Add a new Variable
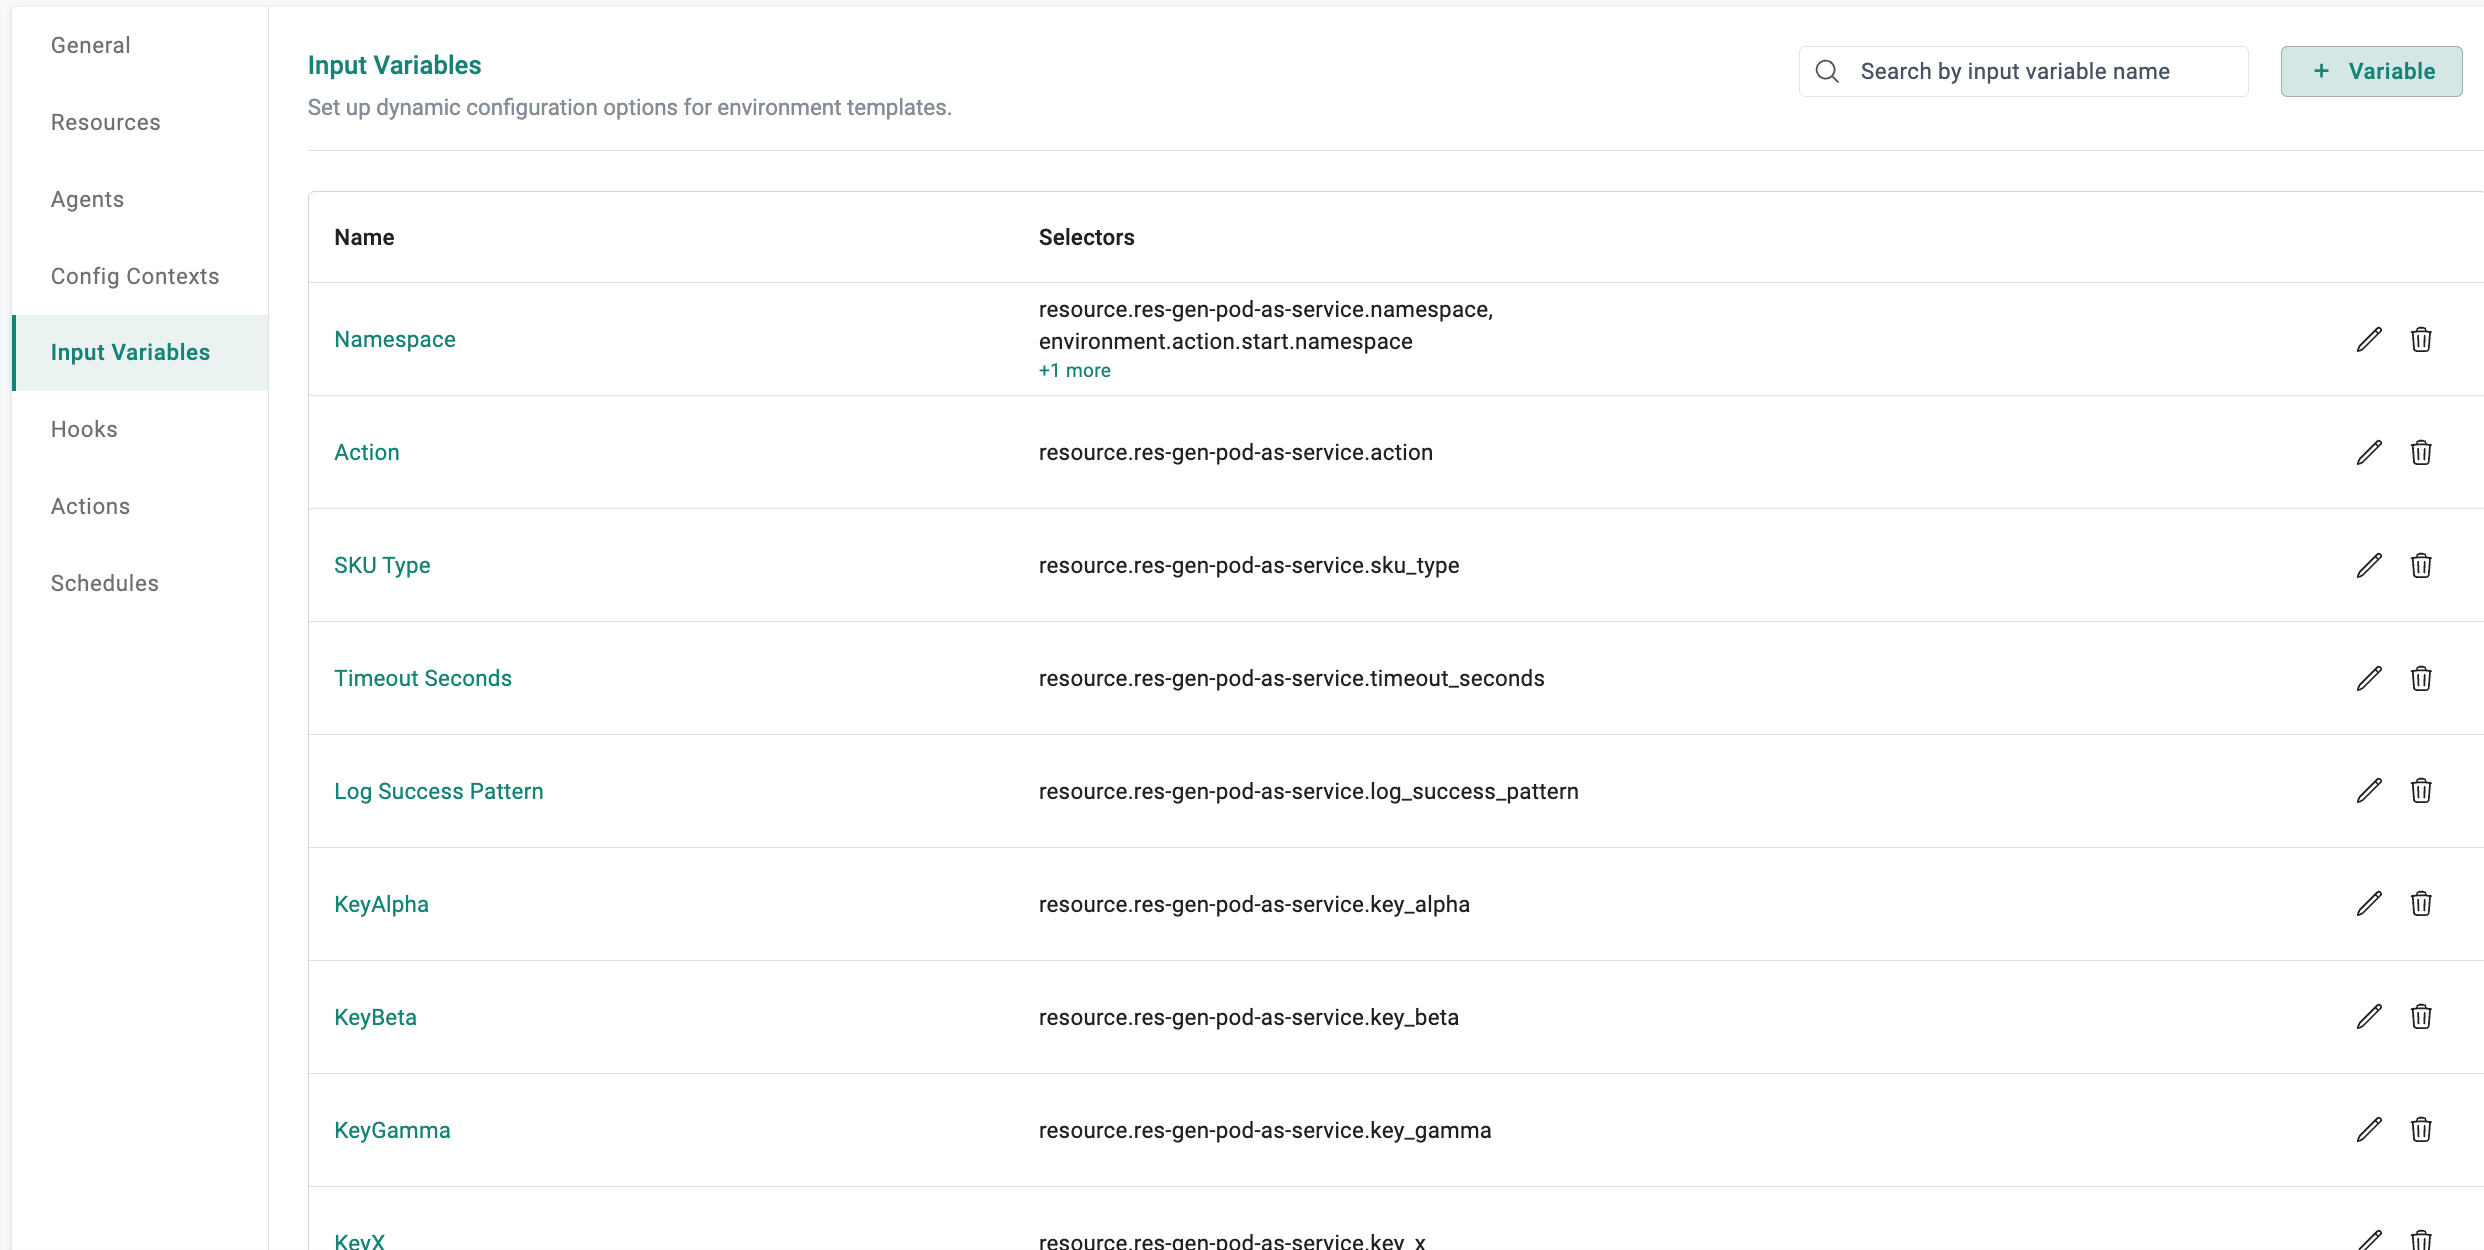 coord(2371,71)
